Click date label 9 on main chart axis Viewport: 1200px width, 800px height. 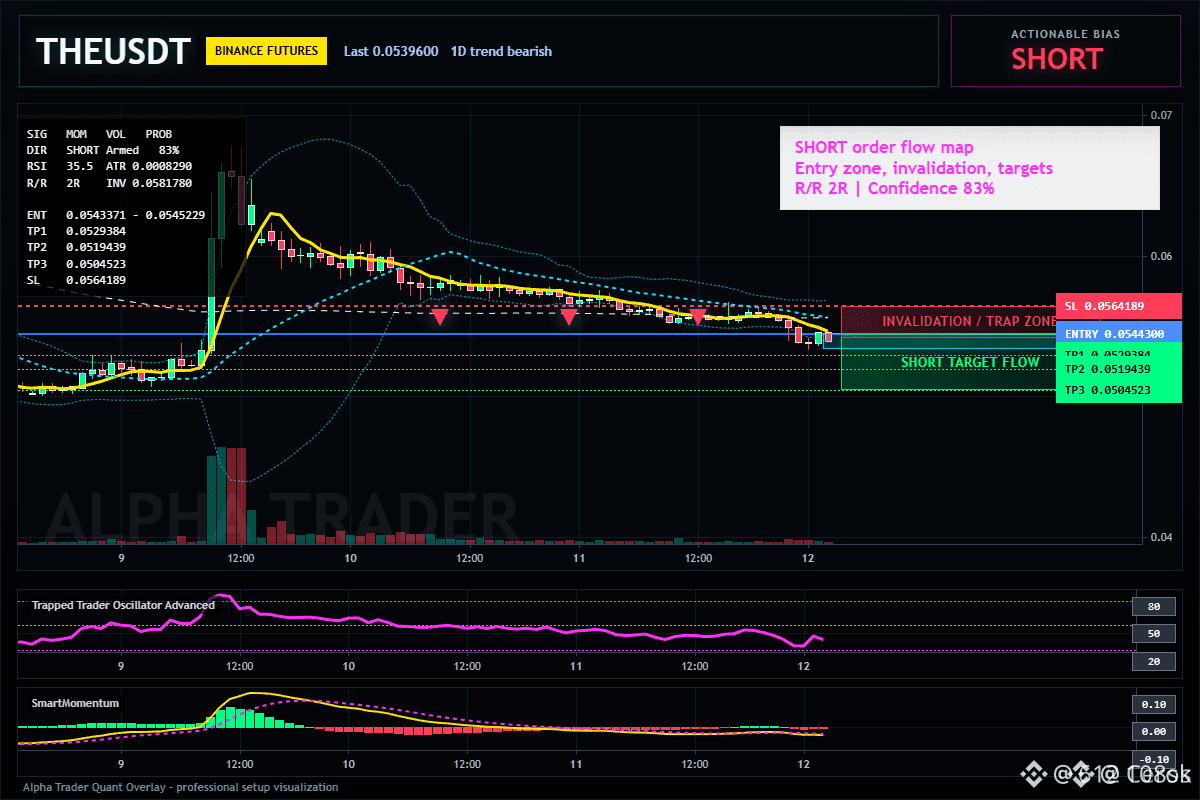[x=121, y=558]
